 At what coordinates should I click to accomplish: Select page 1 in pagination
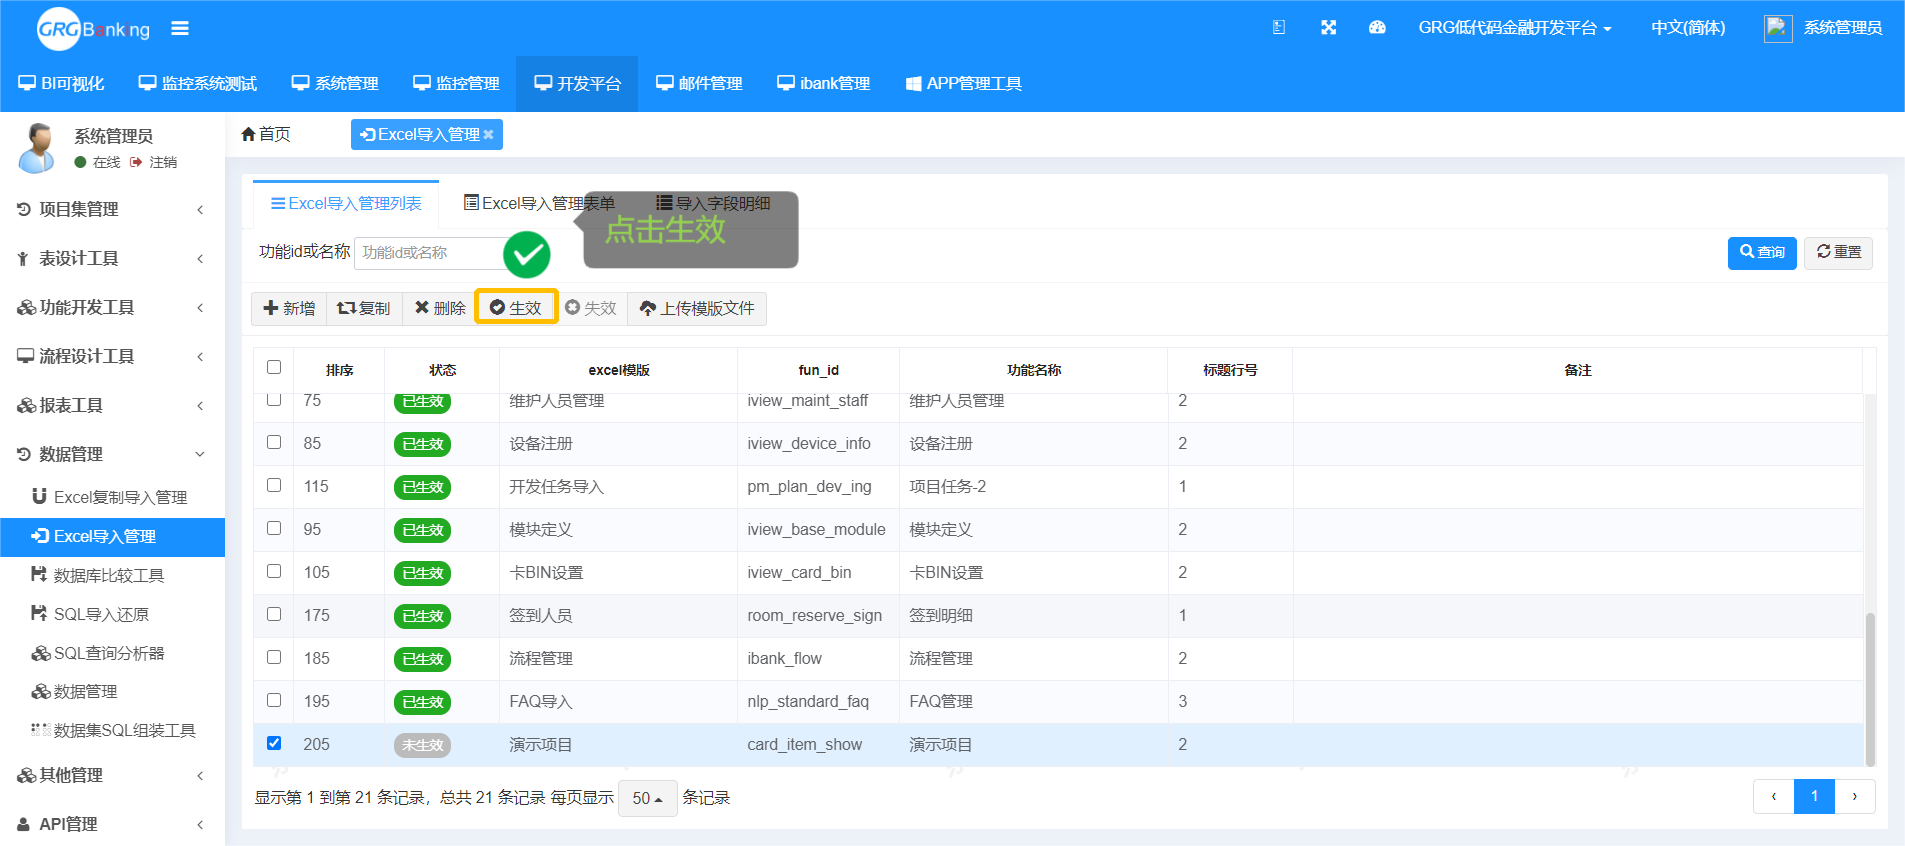1814,797
